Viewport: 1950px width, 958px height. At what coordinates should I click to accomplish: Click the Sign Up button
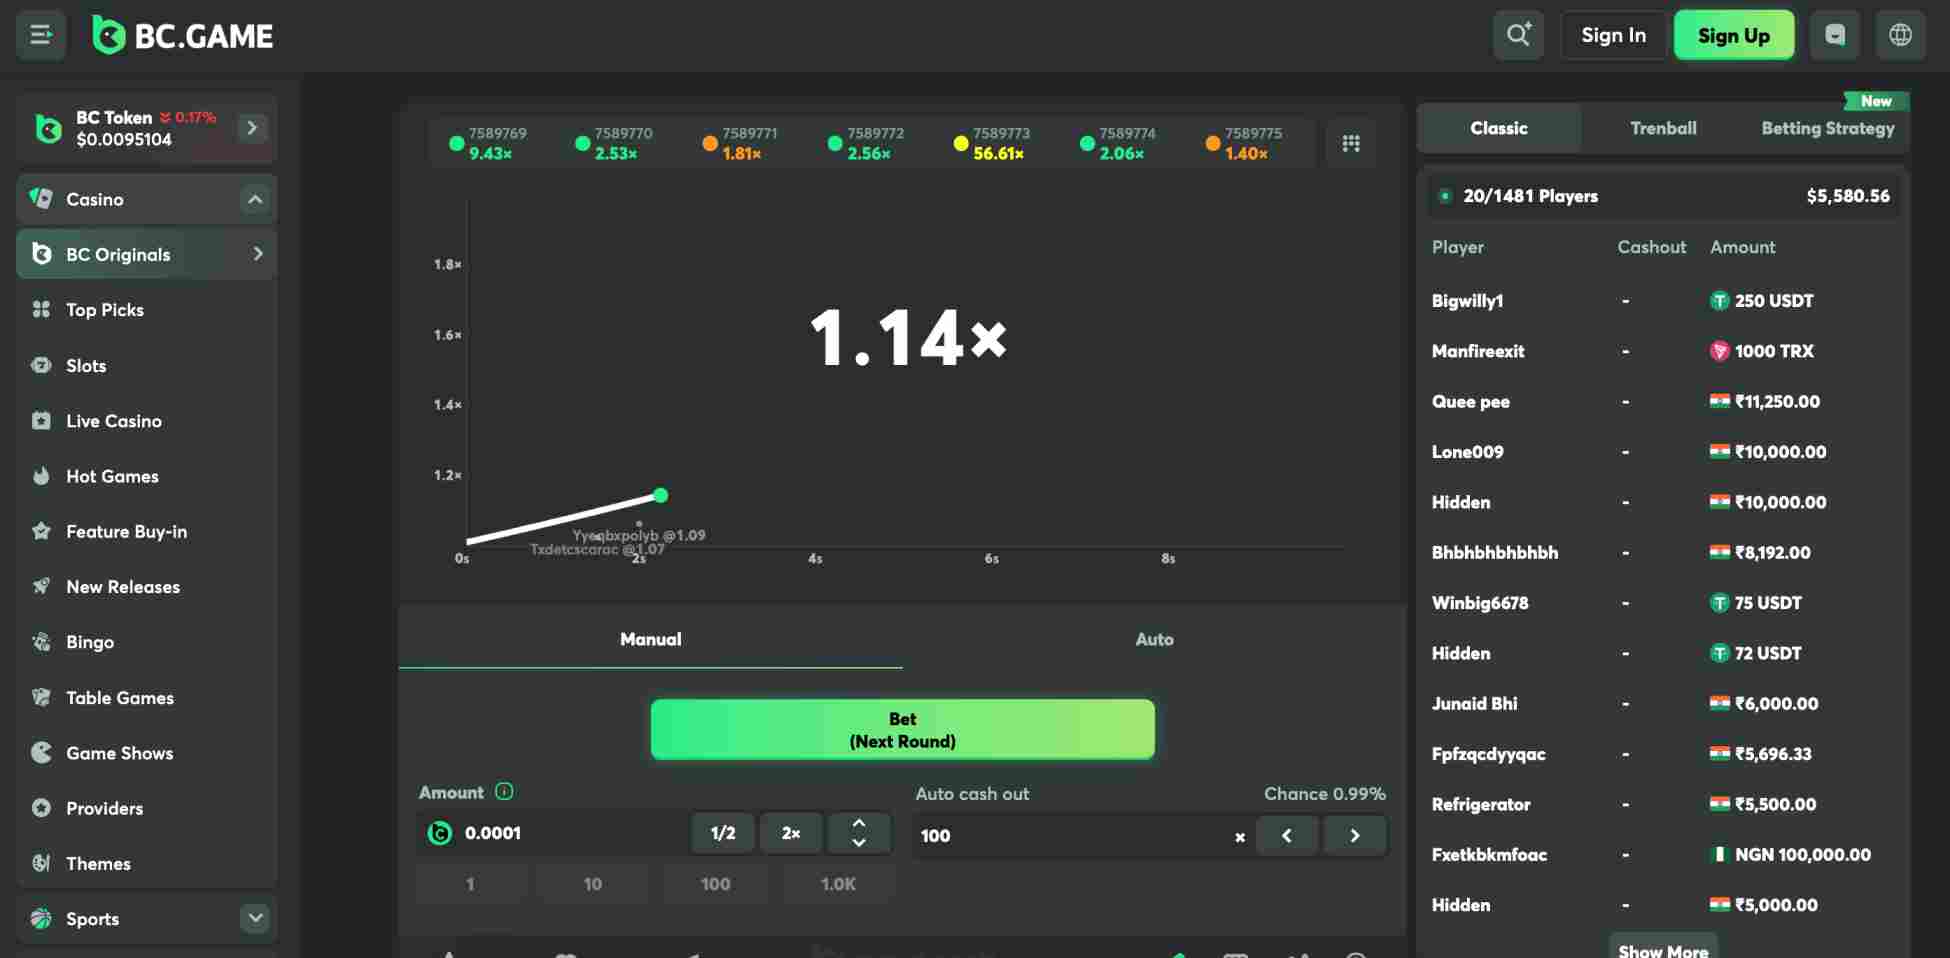(1734, 36)
